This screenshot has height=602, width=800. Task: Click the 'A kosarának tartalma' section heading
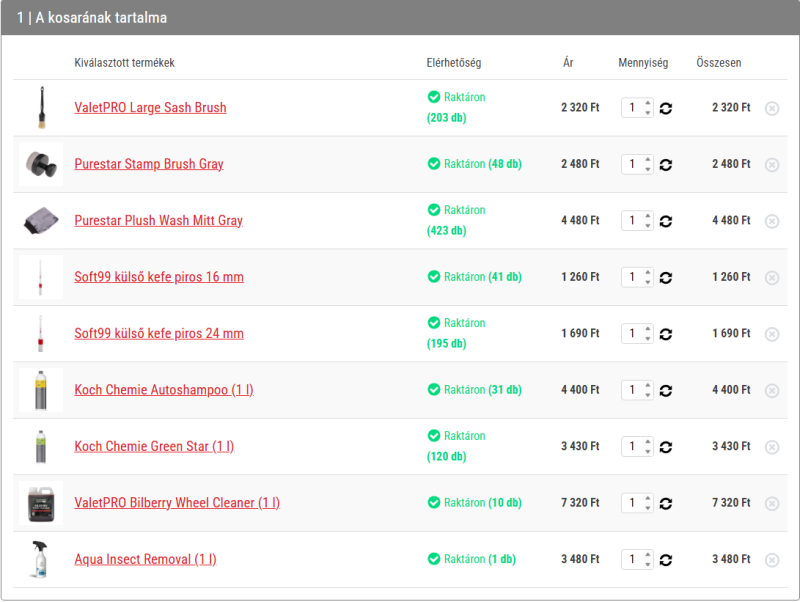101,18
